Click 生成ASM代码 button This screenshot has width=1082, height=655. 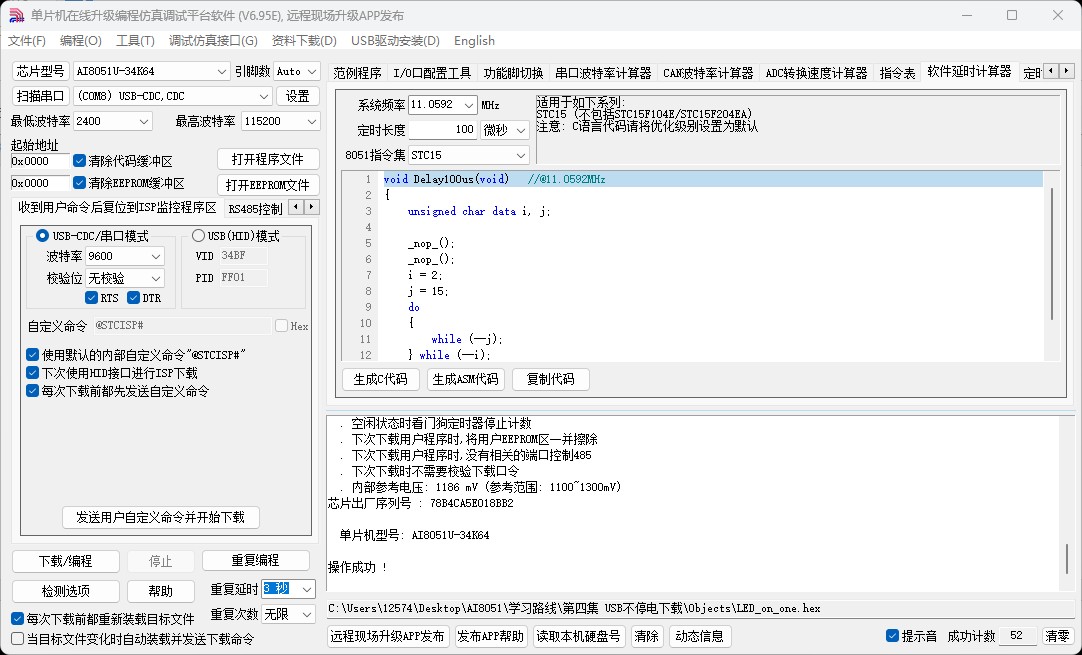(466, 379)
